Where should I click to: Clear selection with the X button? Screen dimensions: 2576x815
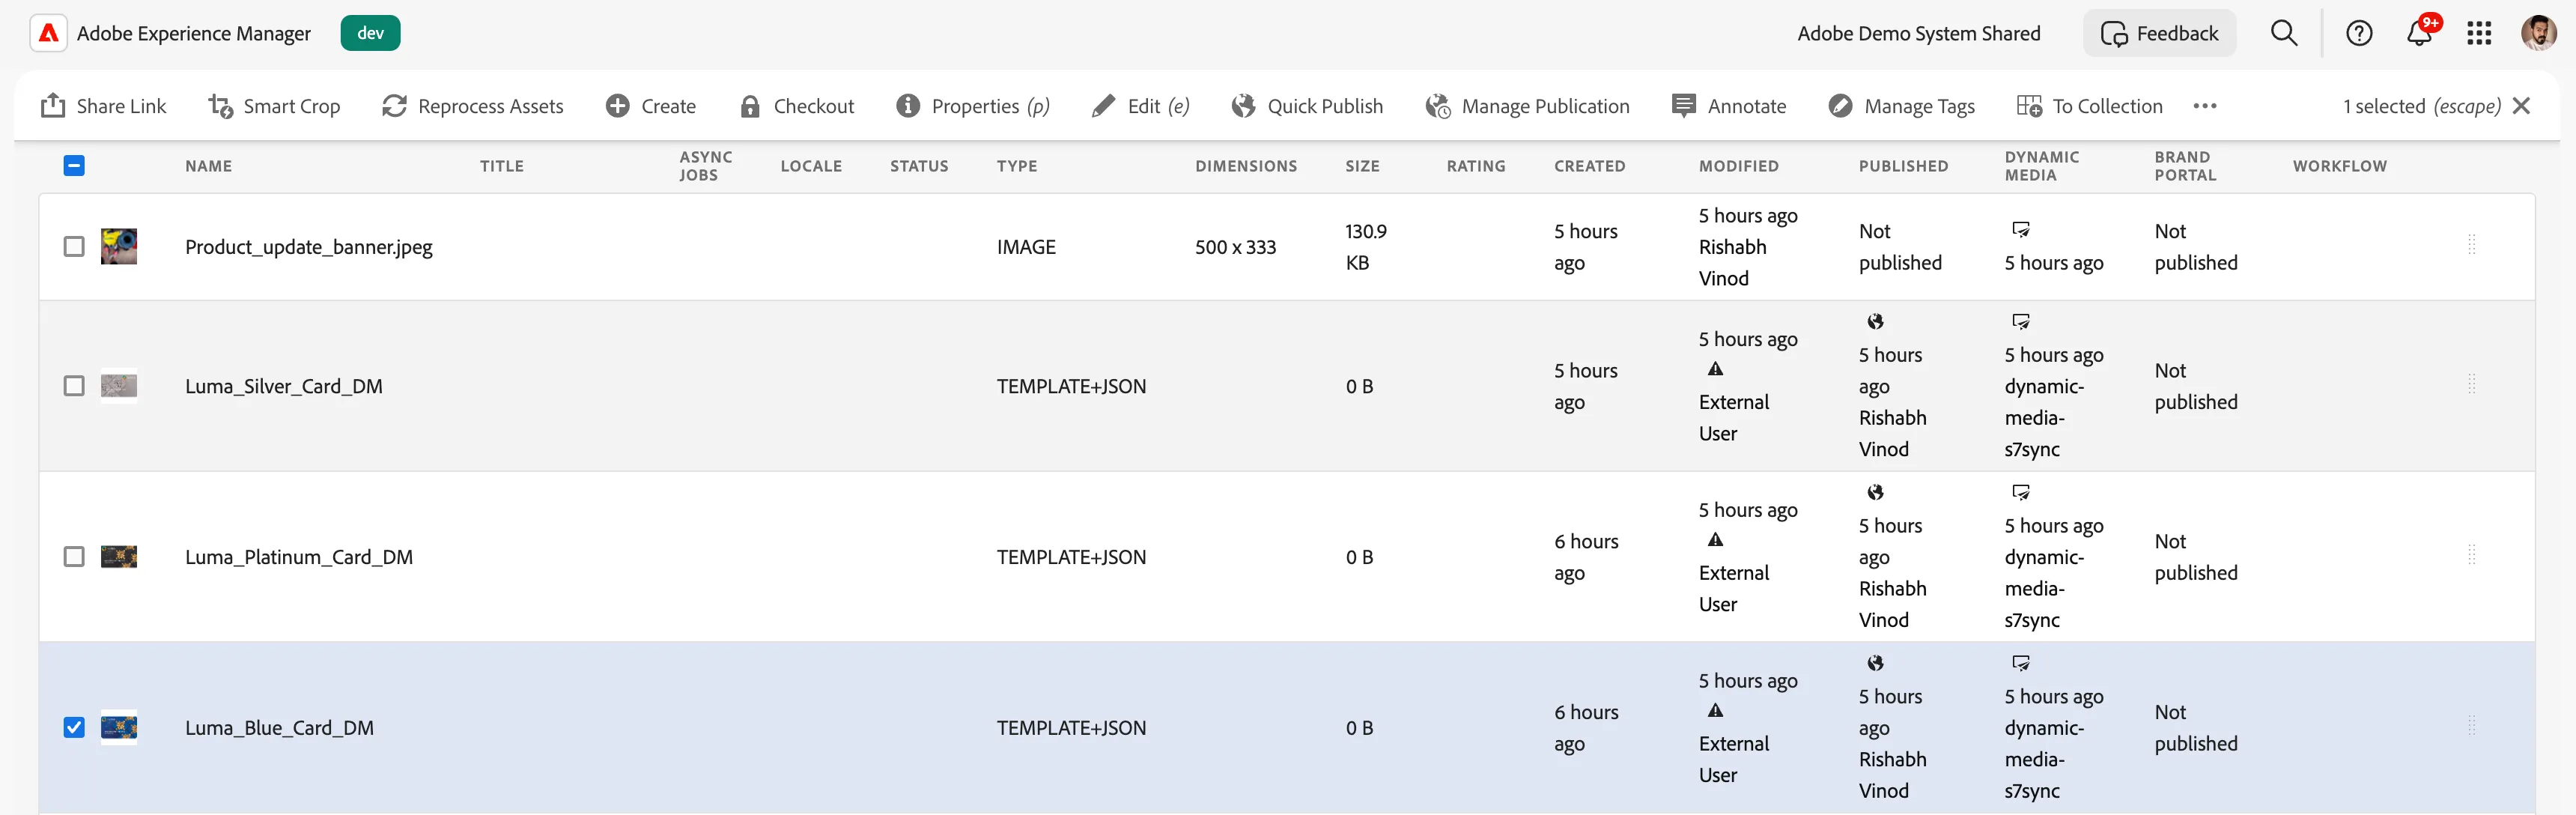point(2521,106)
